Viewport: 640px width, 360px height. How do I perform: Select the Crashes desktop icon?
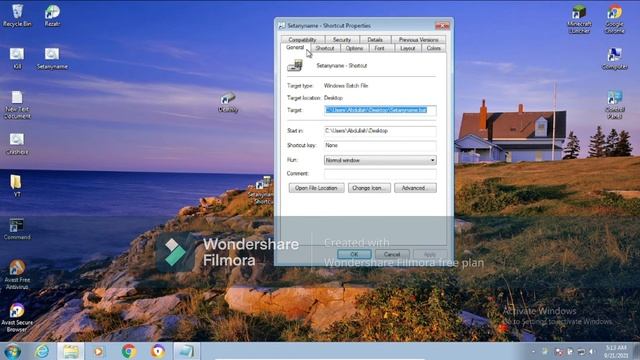point(17,144)
